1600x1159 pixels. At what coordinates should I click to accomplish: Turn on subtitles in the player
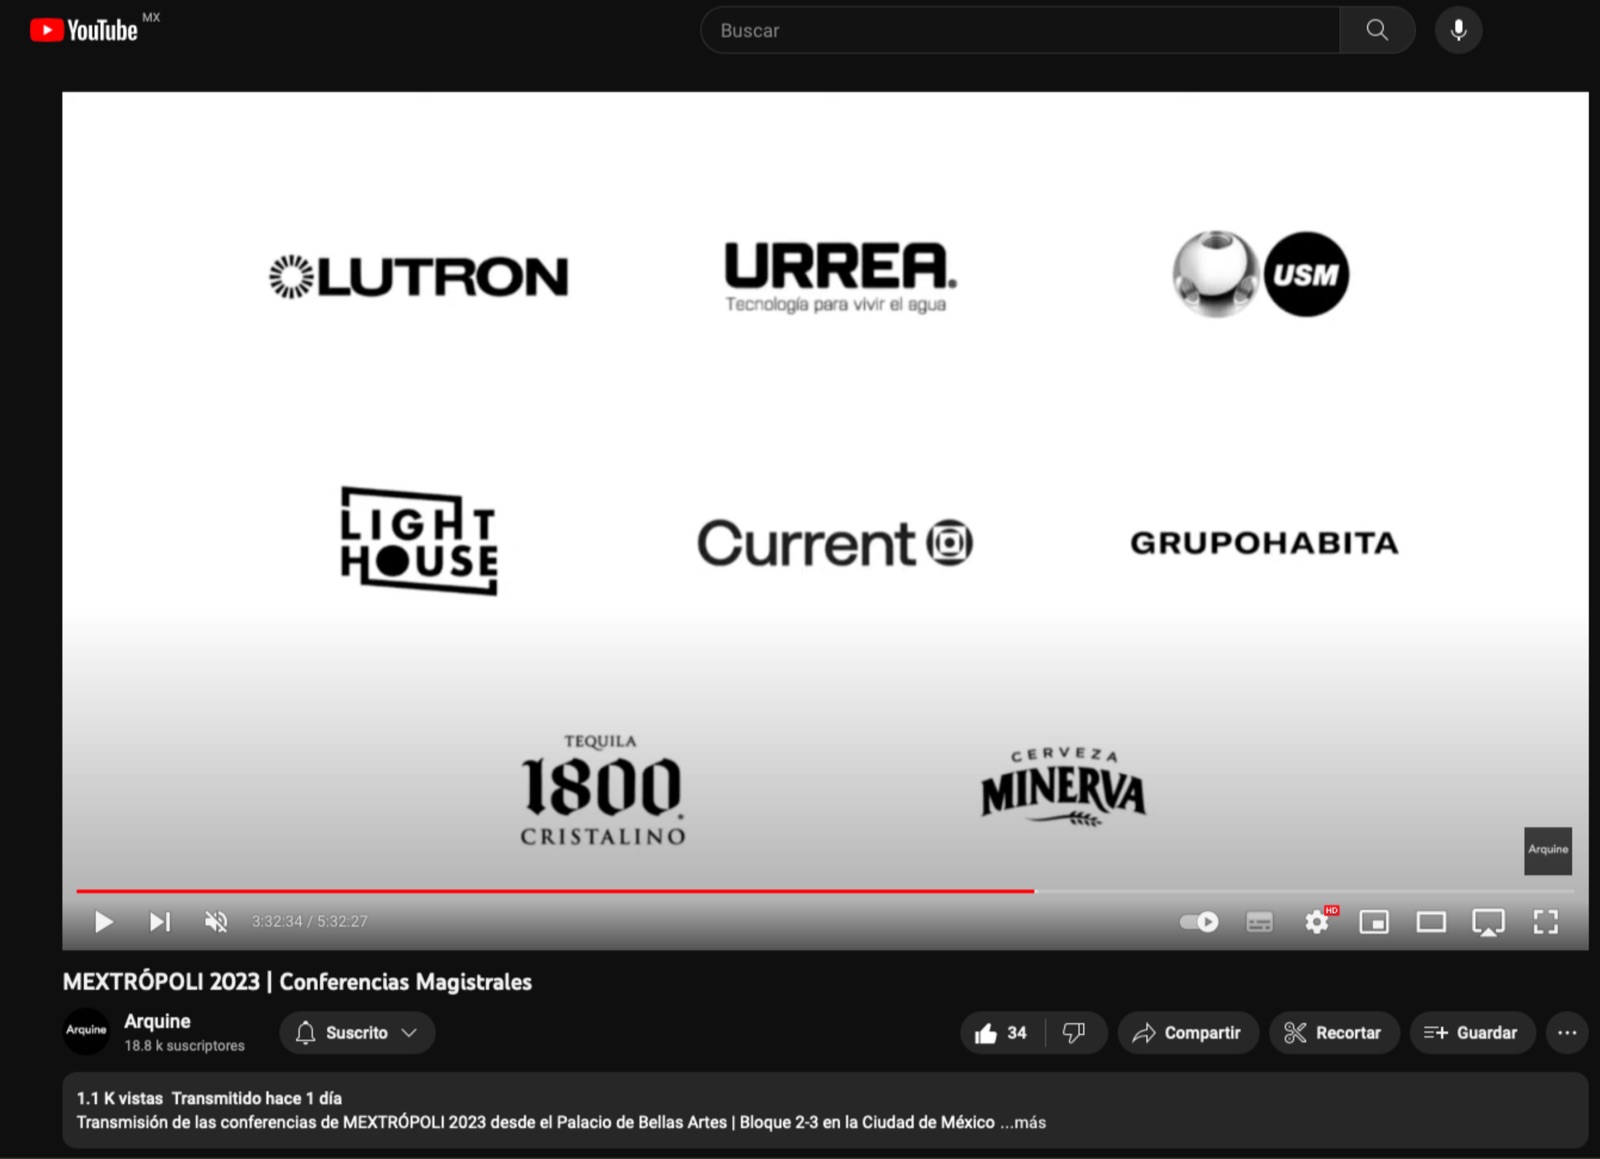pyautogui.click(x=1260, y=921)
